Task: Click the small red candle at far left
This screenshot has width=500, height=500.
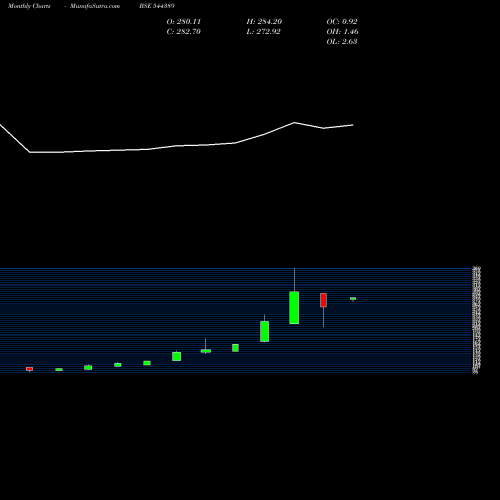Action: (x=30, y=369)
